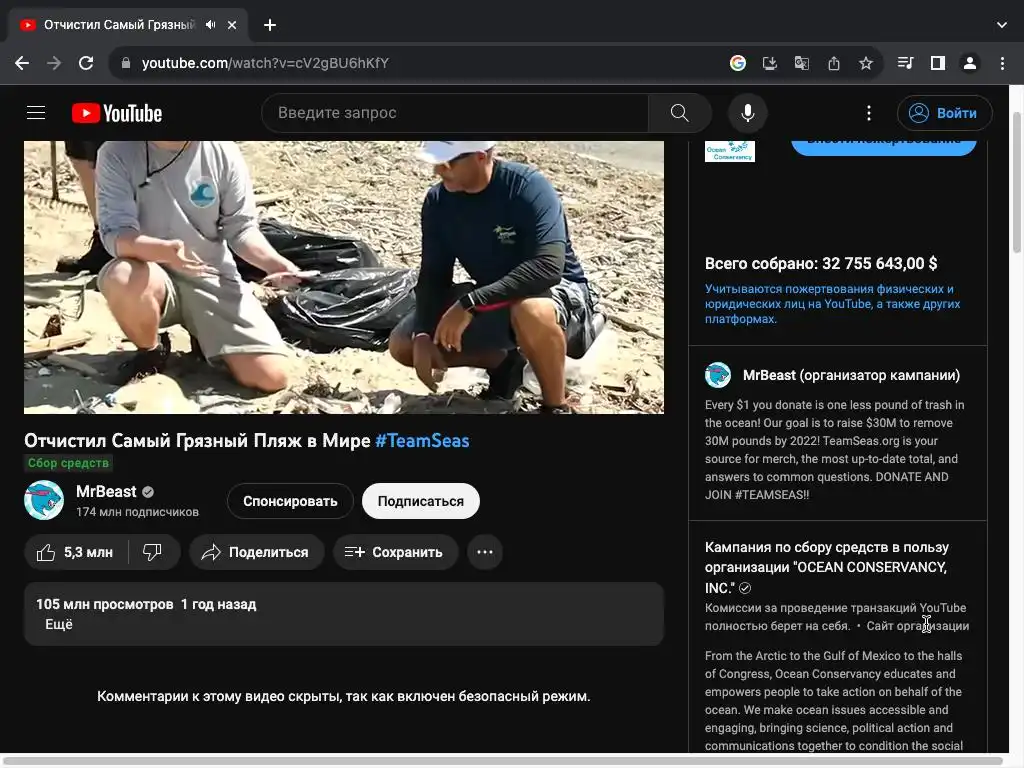Open Chrome three-dot menu
The height and width of the screenshot is (768, 1024).
(1002, 63)
